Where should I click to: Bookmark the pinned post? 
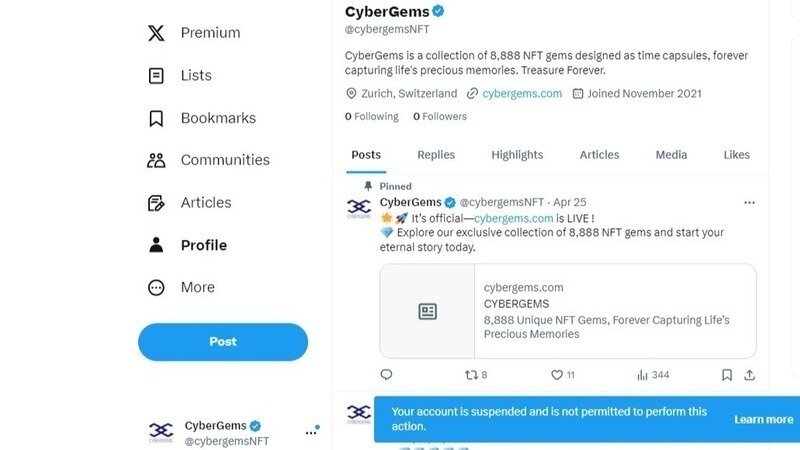(x=727, y=375)
